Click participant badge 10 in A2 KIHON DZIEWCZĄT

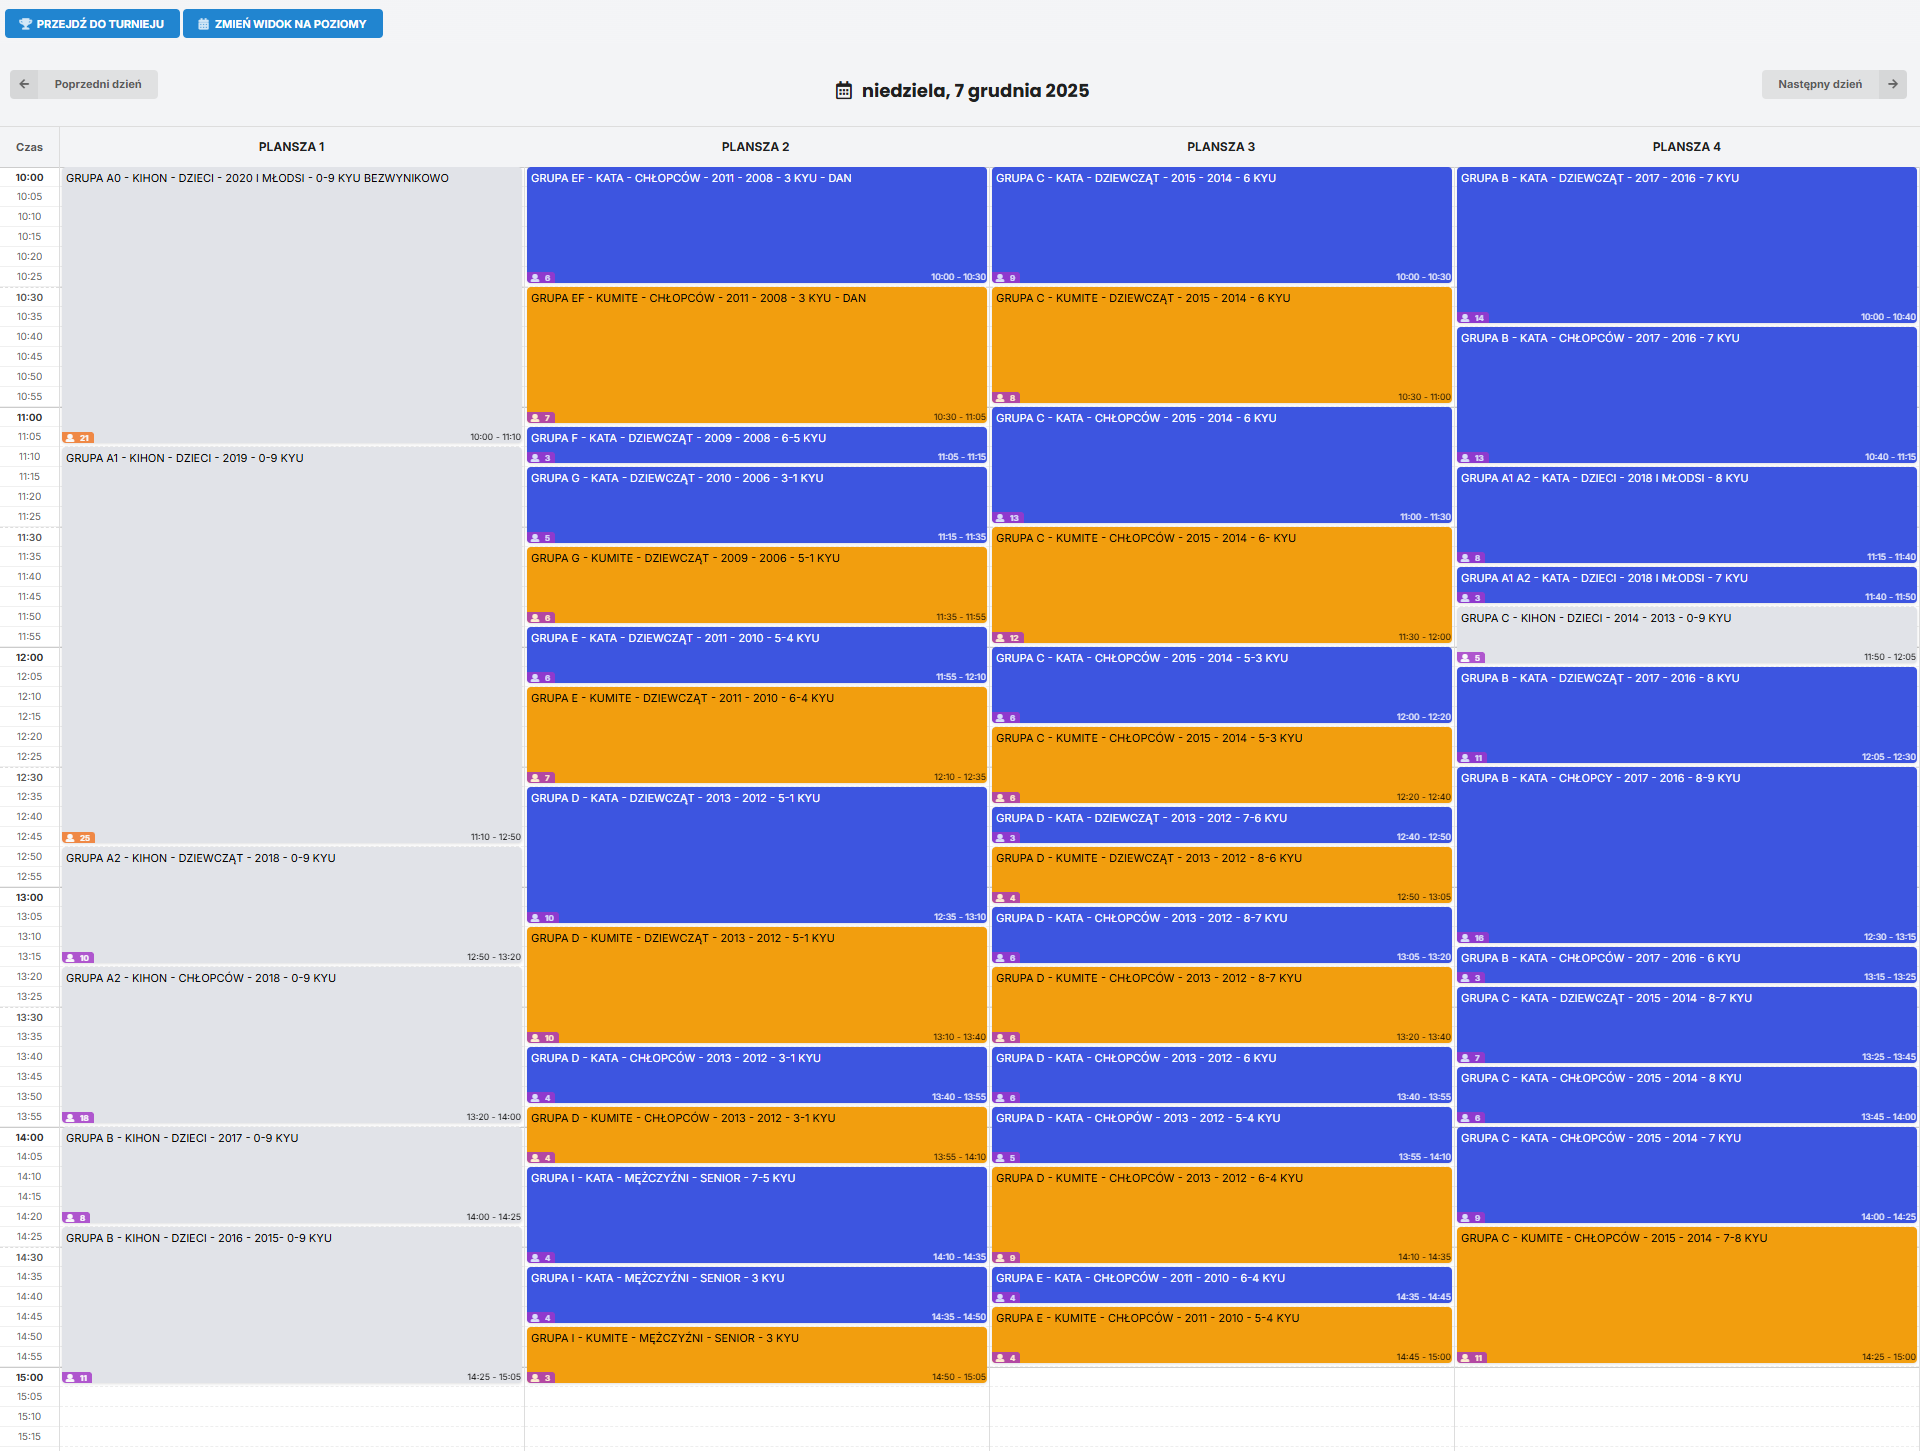78,958
